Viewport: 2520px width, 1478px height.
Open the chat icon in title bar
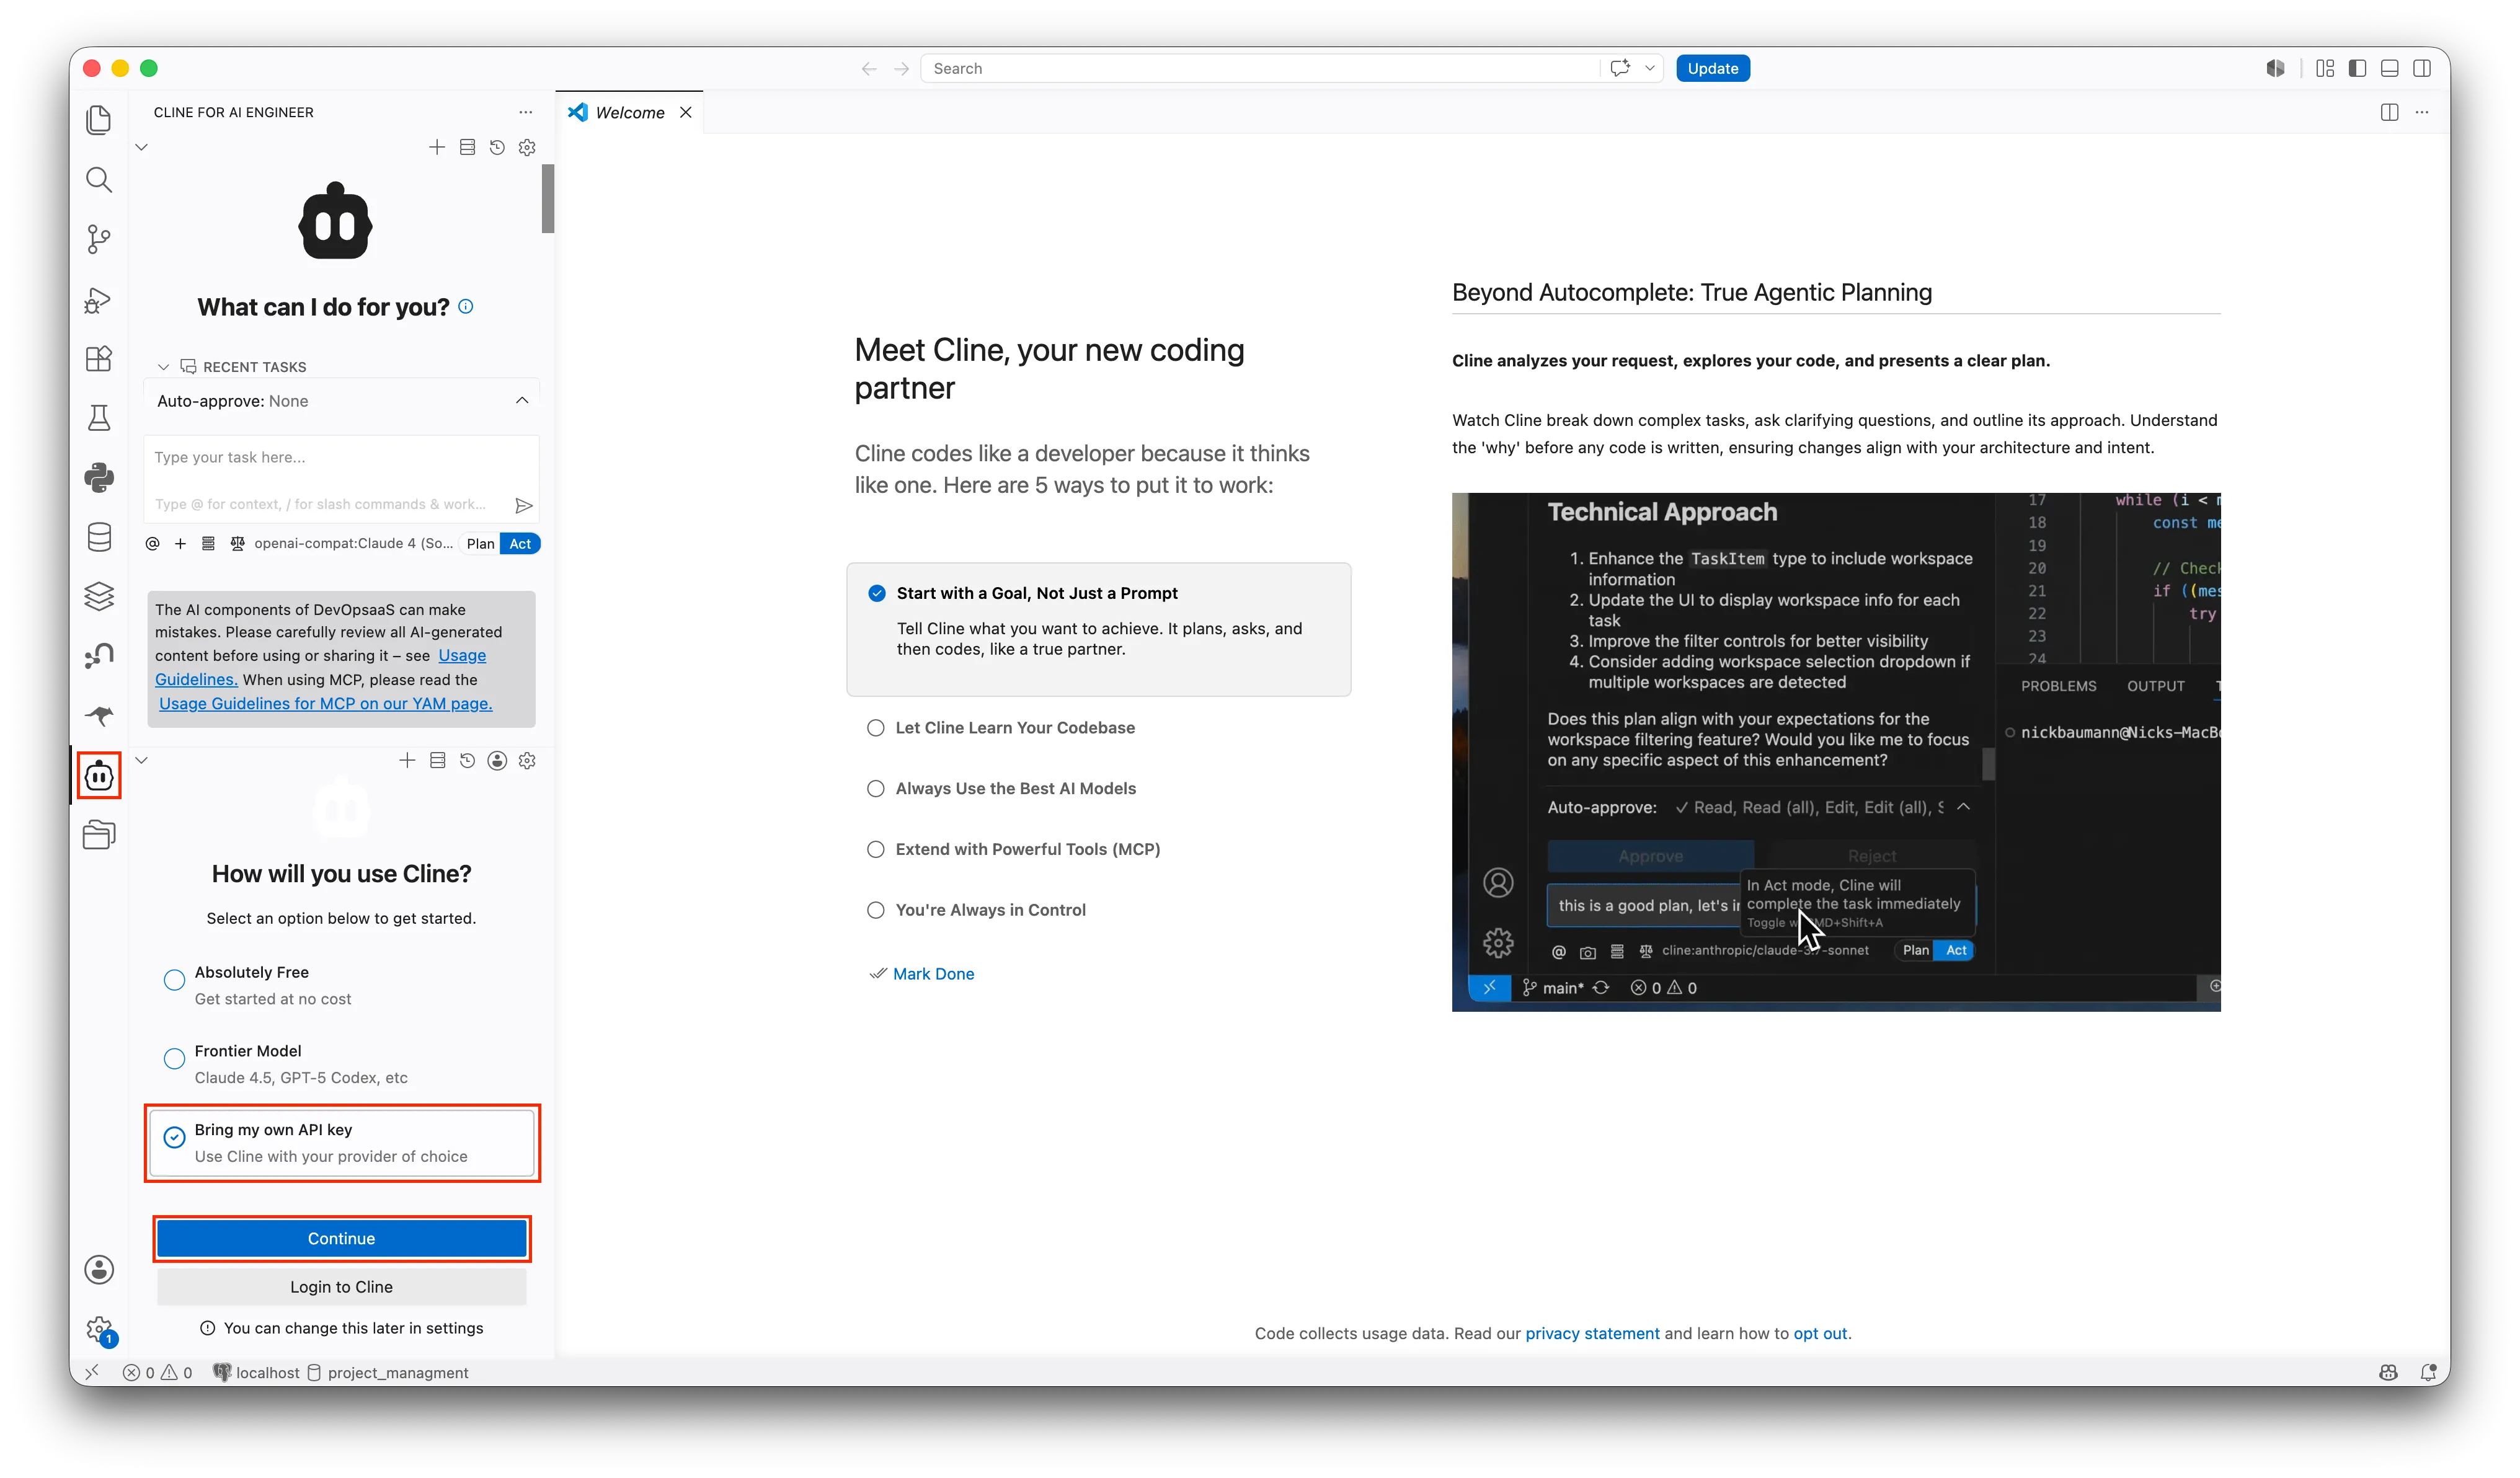(1620, 68)
